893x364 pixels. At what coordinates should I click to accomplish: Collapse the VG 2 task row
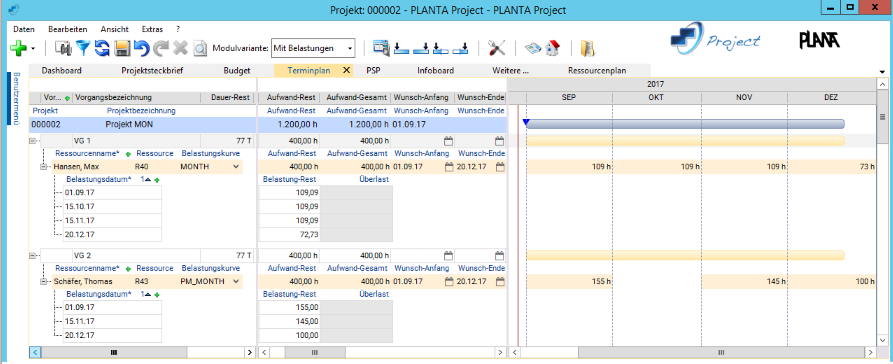(32, 255)
